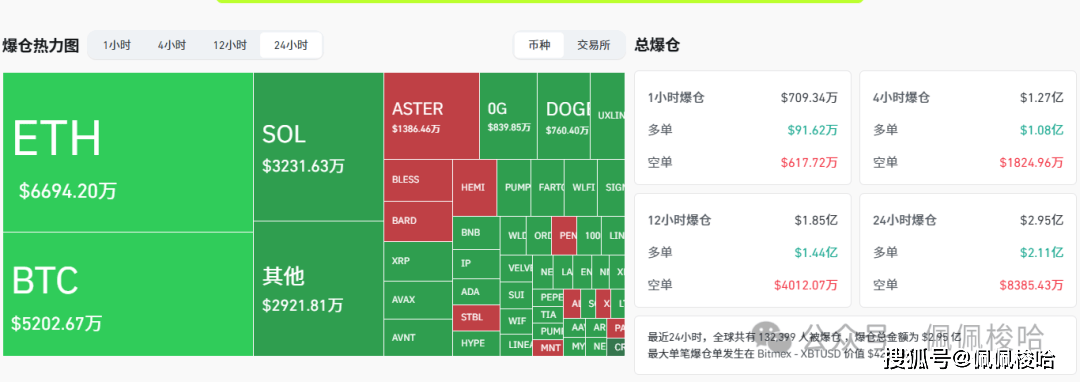Viewport: 1080px width, 382px height.
Task: Toggle heatmap view to 币种
Action: coord(539,45)
